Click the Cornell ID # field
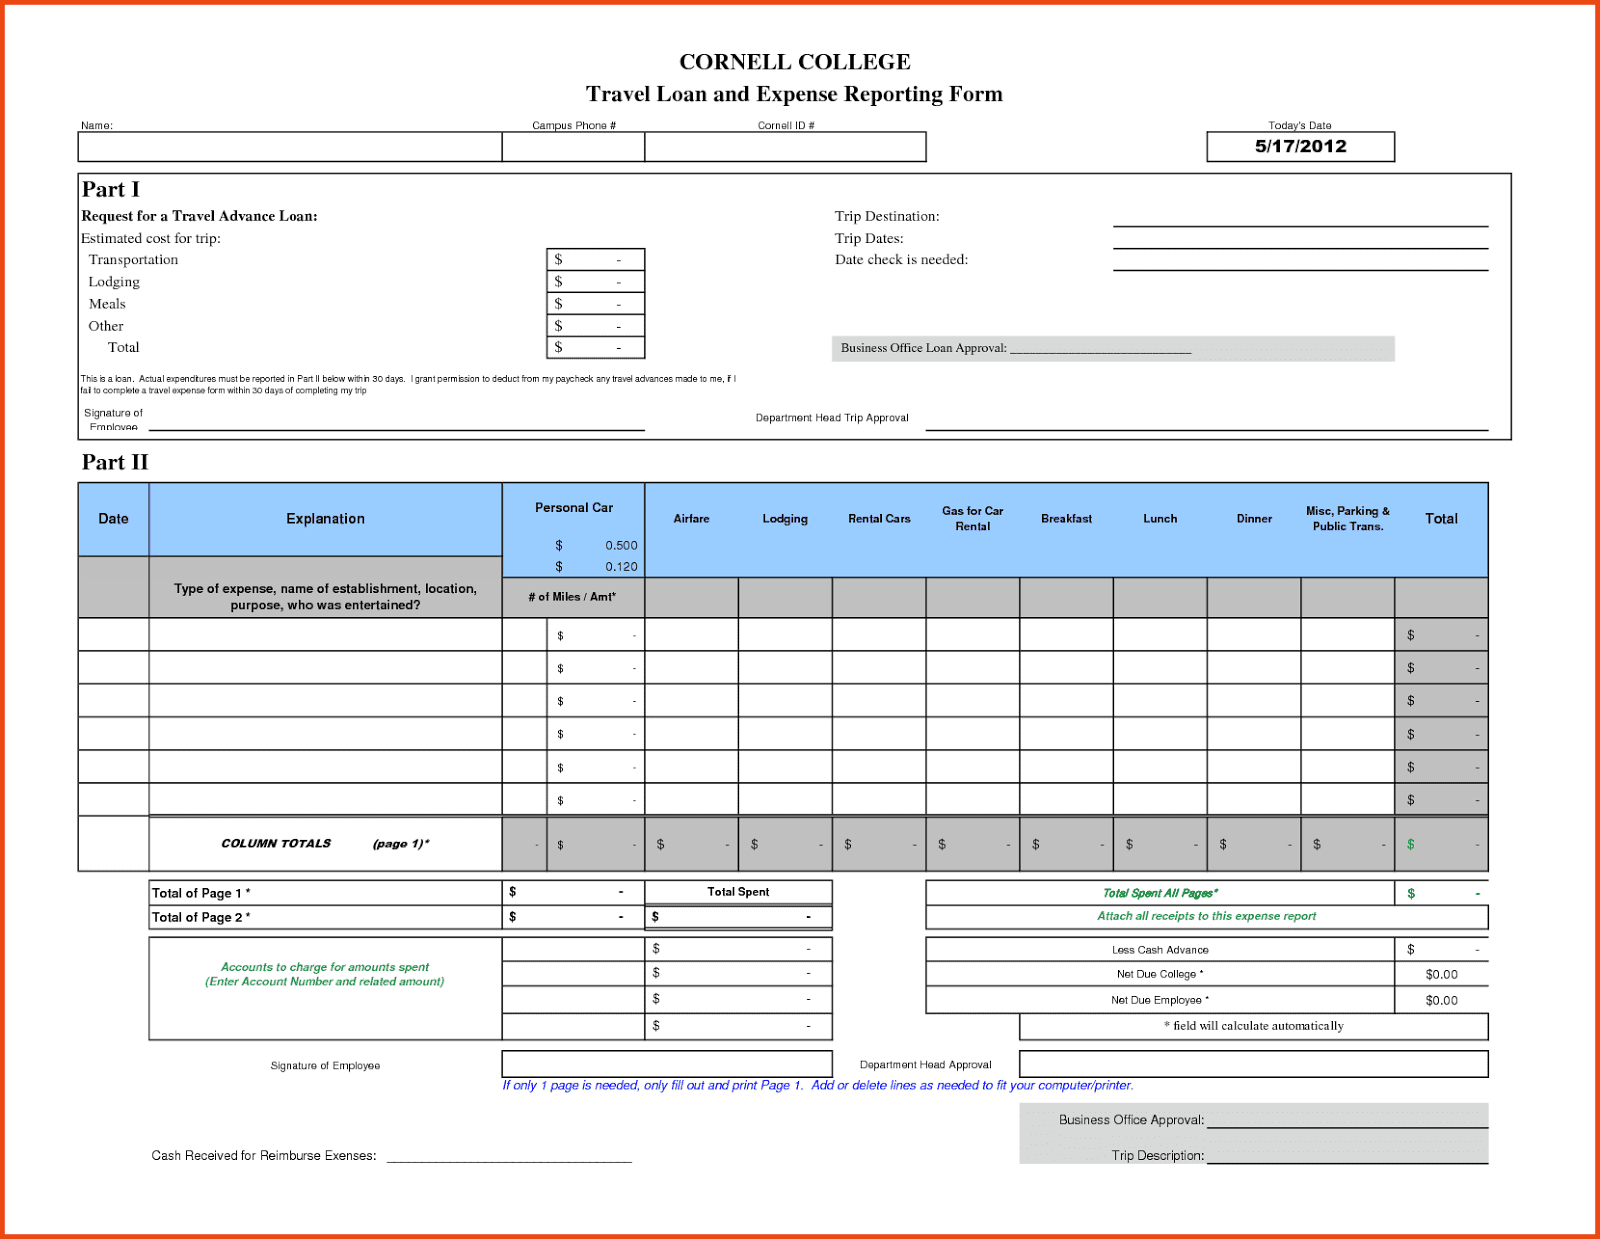The height and width of the screenshot is (1239, 1600). [785, 147]
